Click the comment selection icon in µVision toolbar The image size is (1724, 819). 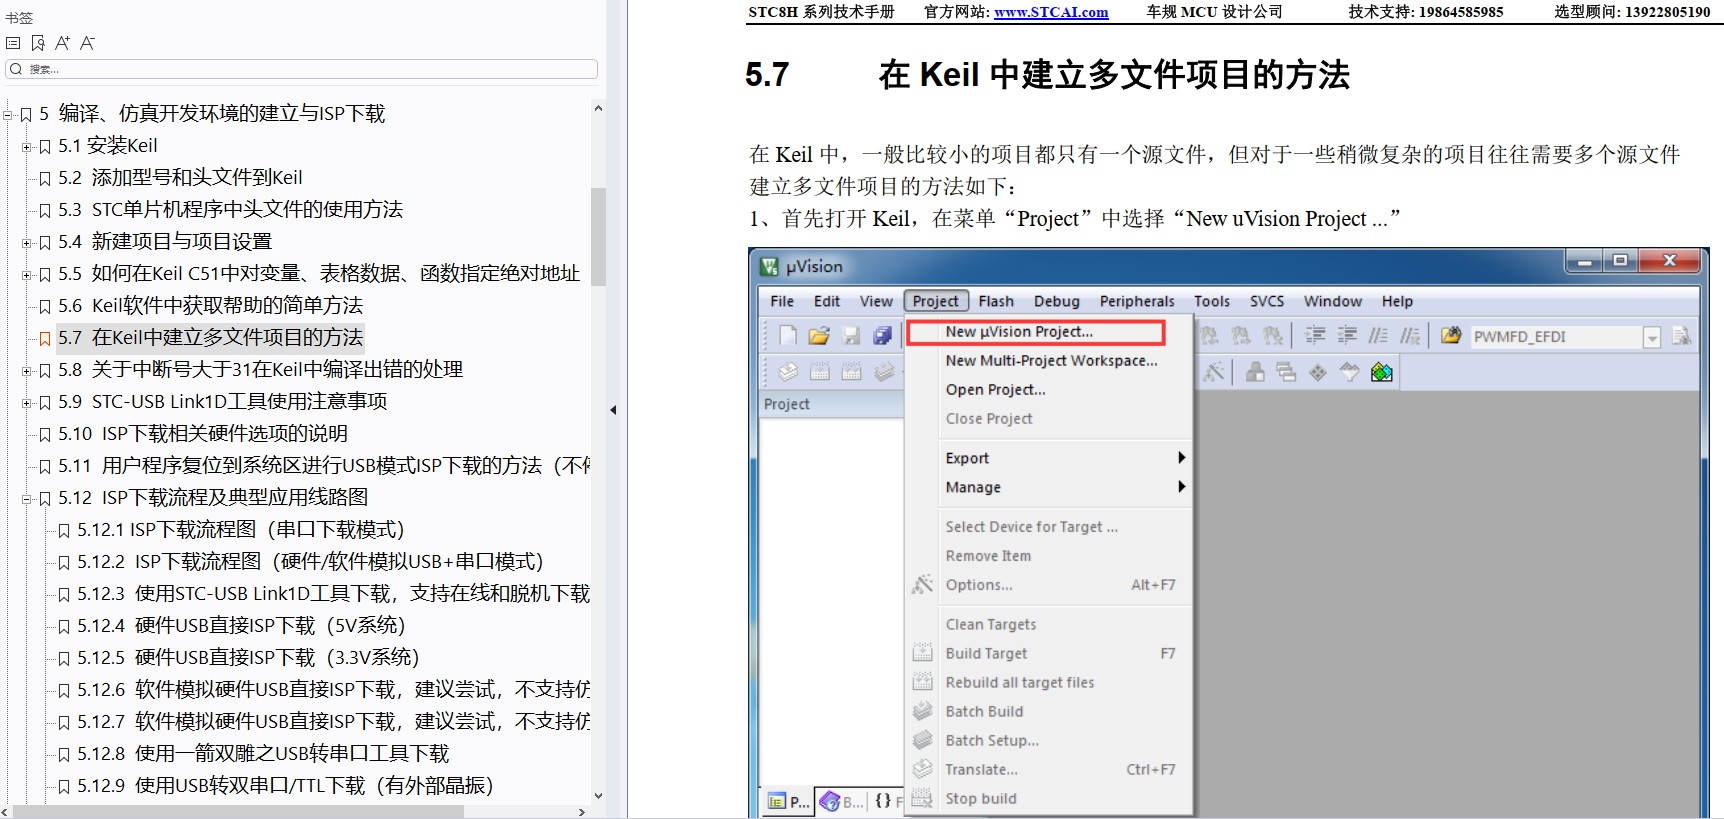coord(1378,336)
